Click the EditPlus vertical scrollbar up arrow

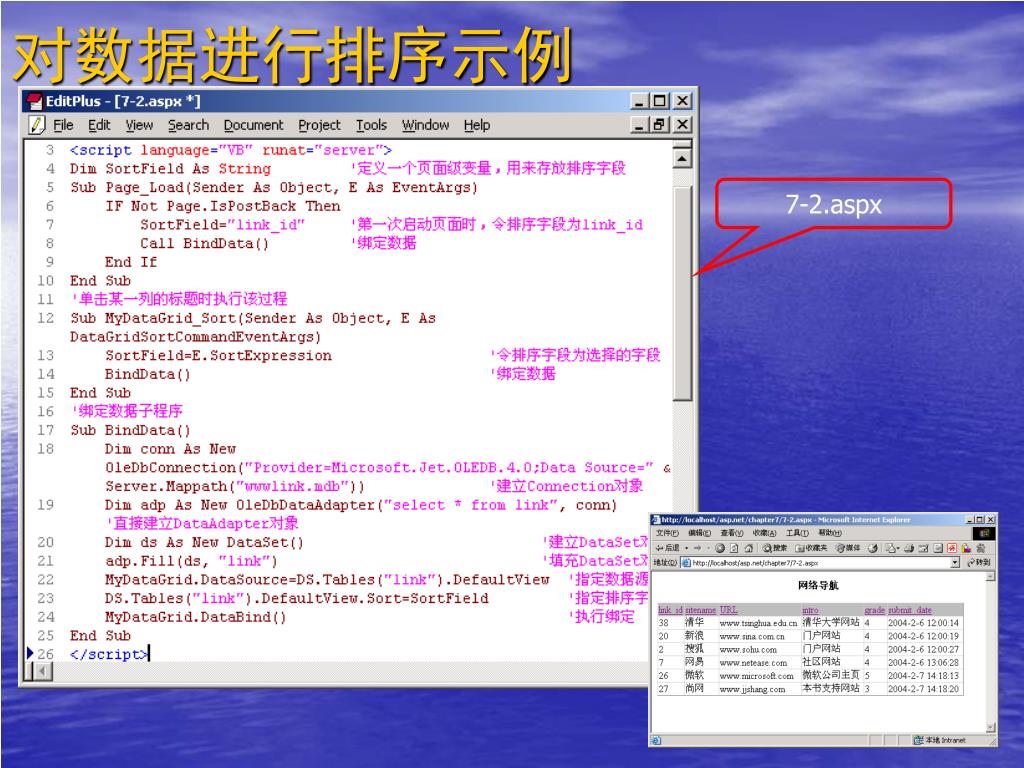coord(682,159)
